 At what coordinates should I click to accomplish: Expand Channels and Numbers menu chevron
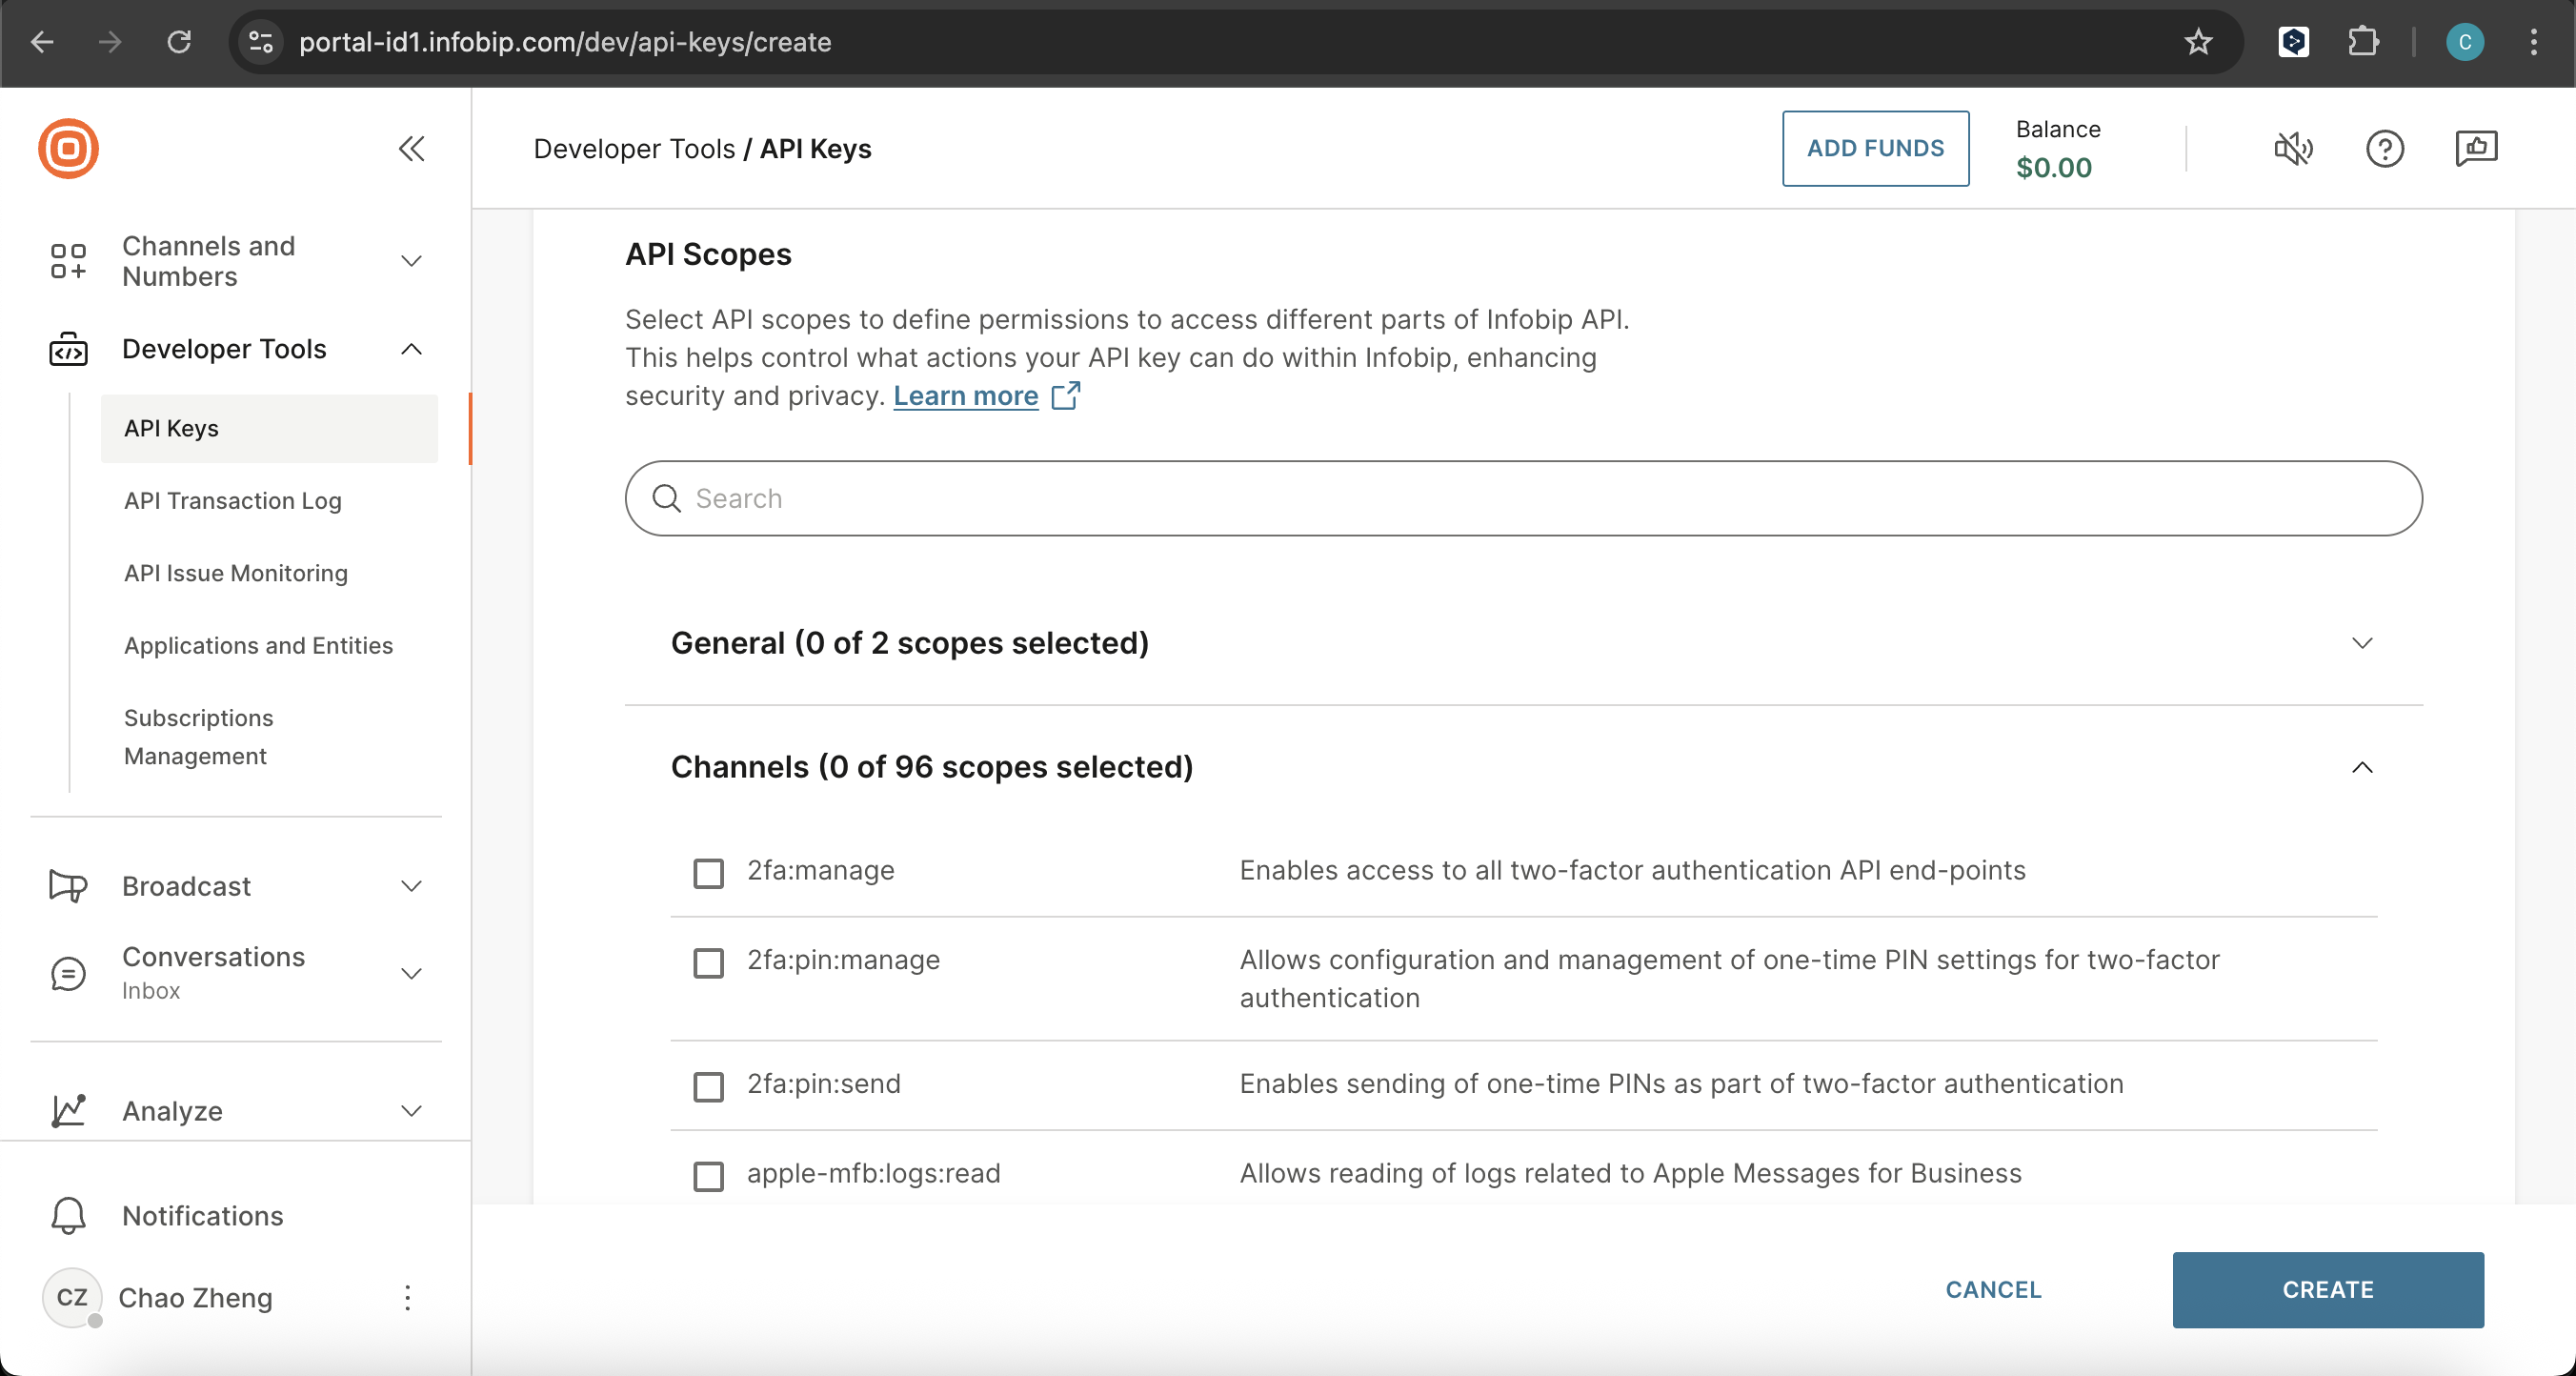pyautogui.click(x=411, y=261)
